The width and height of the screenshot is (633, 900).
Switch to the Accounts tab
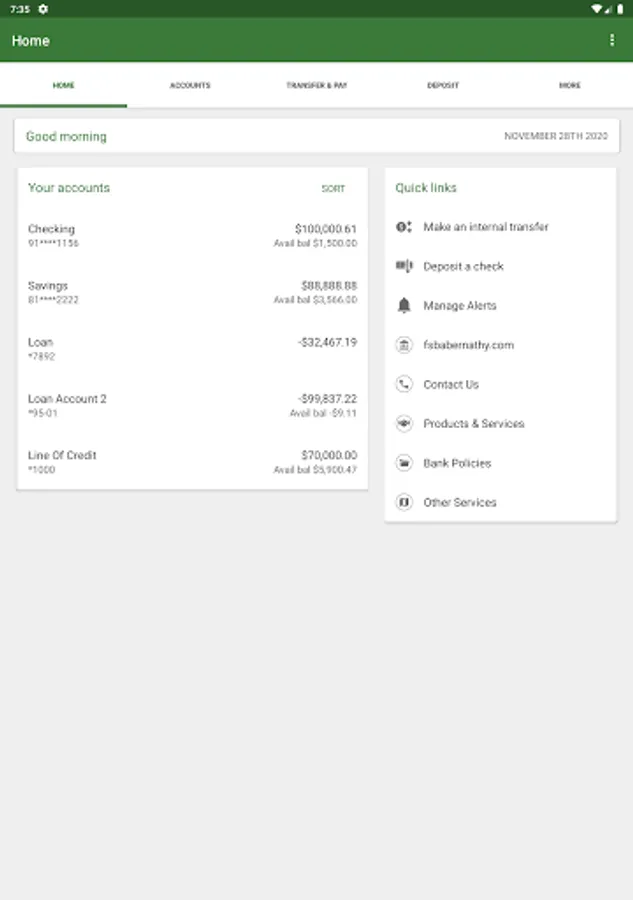(x=190, y=86)
